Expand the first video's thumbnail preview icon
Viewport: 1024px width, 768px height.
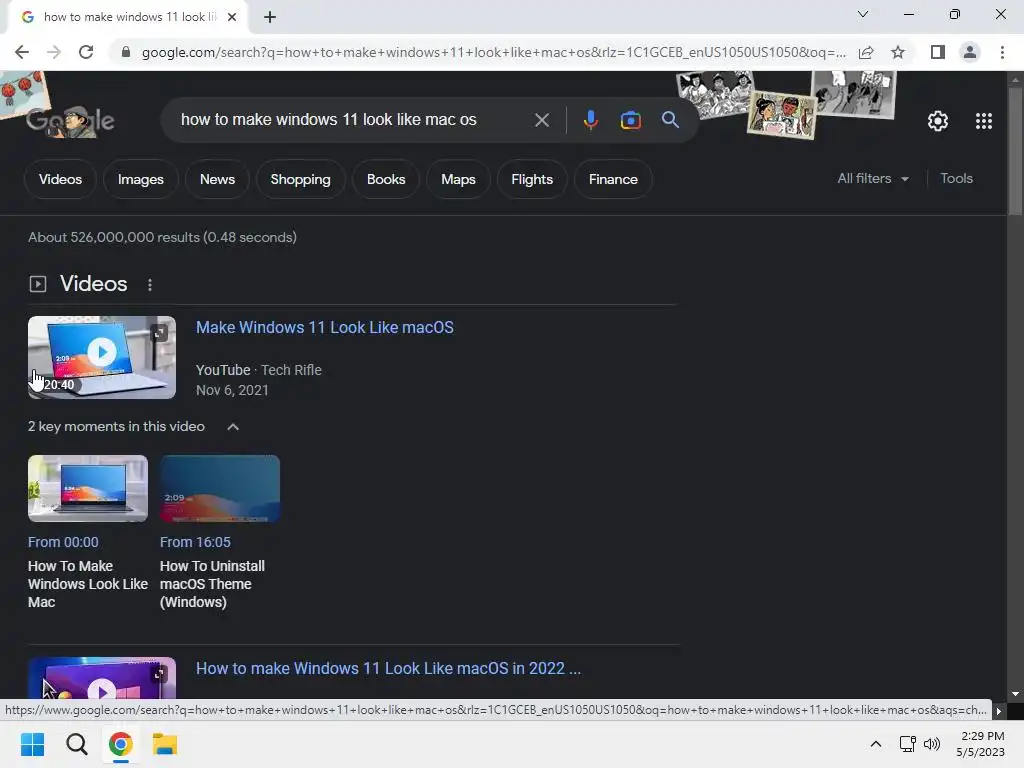(x=159, y=333)
